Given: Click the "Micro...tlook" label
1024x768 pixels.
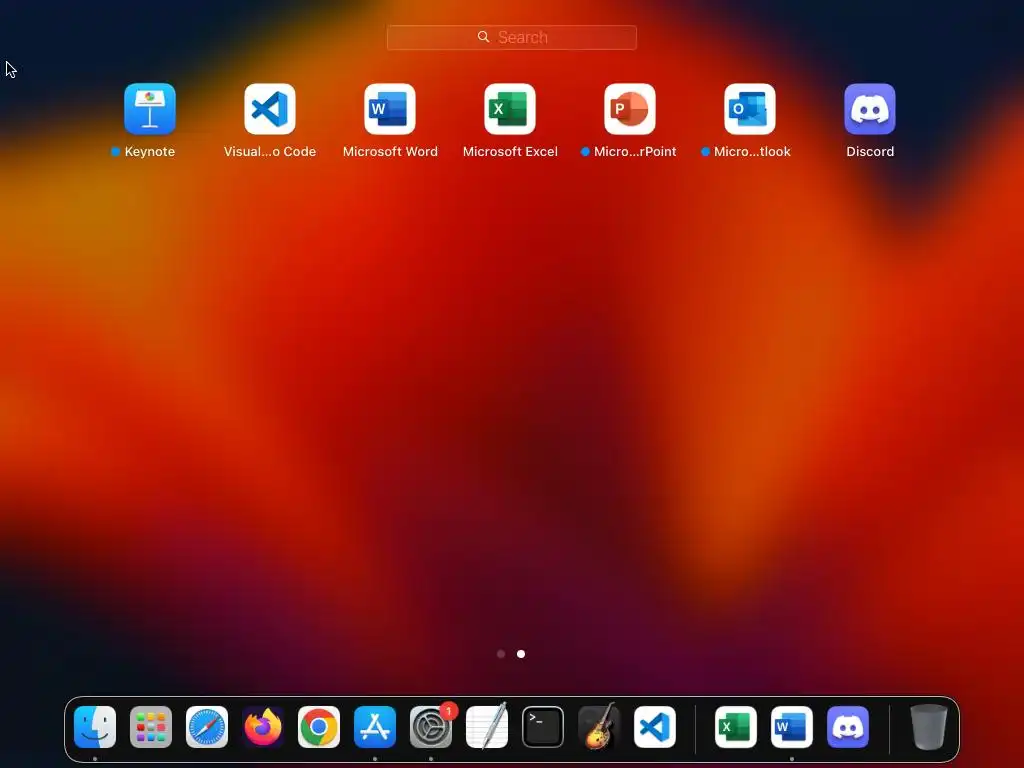Looking at the screenshot, I should [752, 152].
